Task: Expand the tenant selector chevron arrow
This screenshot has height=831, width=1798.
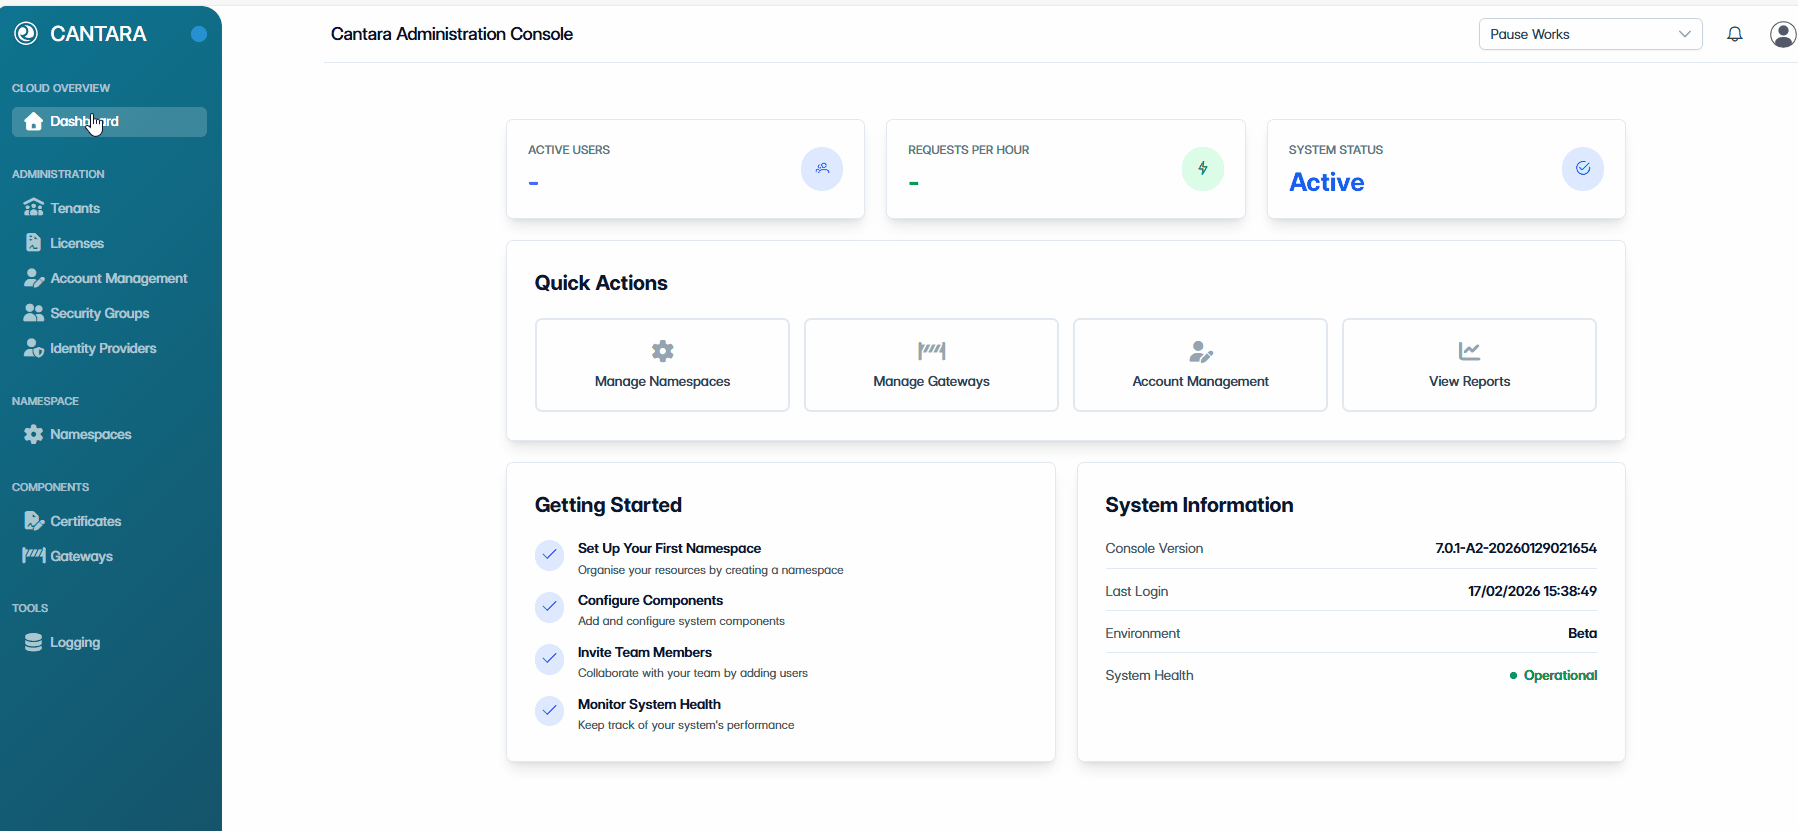Action: pyautogui.click(x=1685, y=34)
